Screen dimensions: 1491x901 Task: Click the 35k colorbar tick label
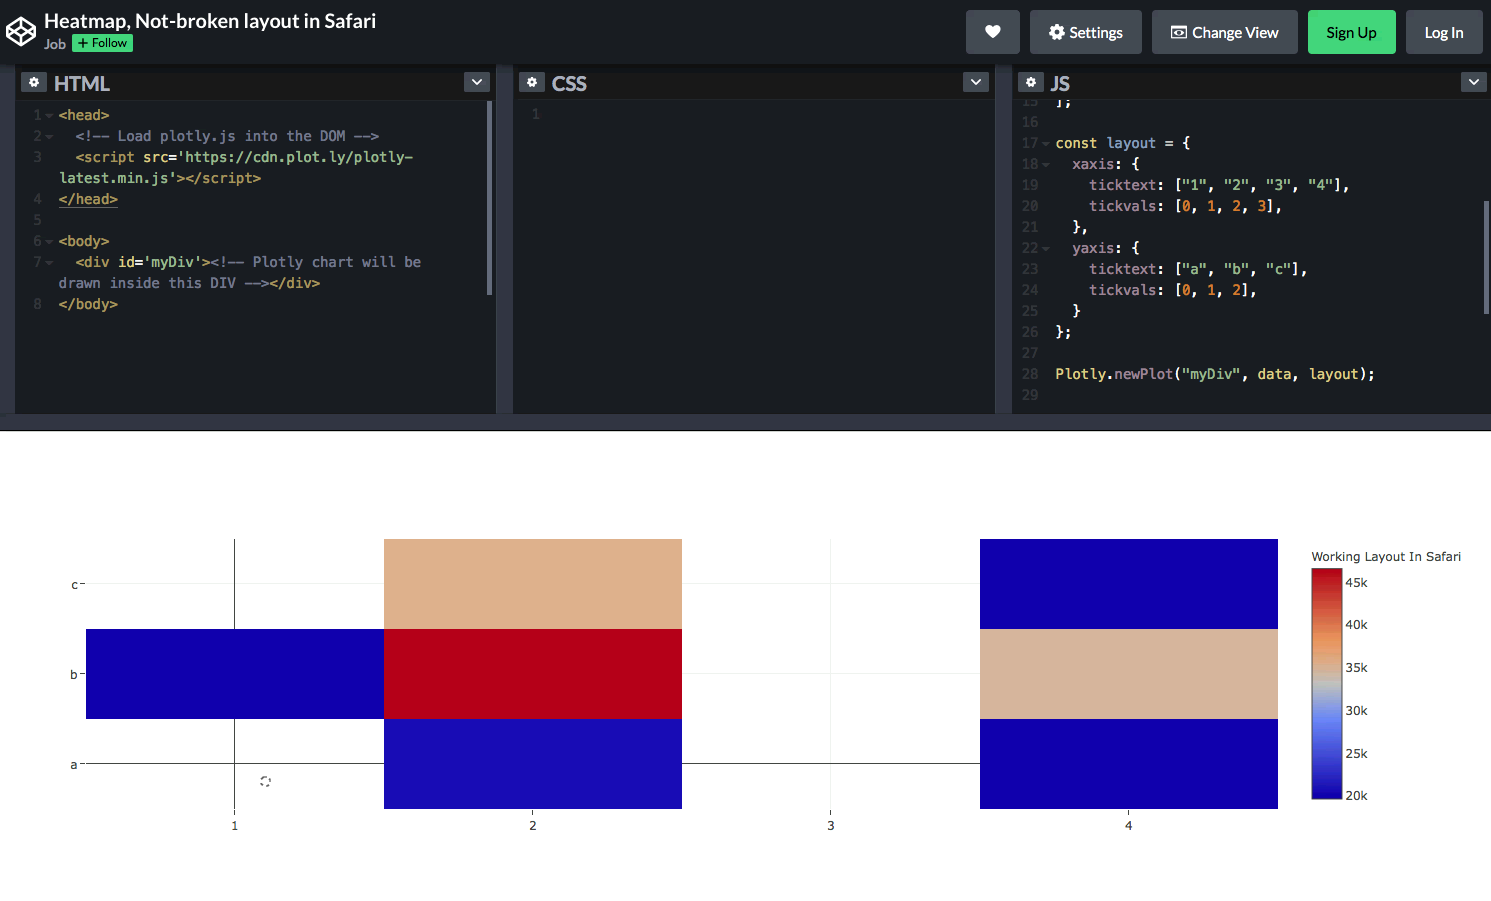click(1356, 668)
